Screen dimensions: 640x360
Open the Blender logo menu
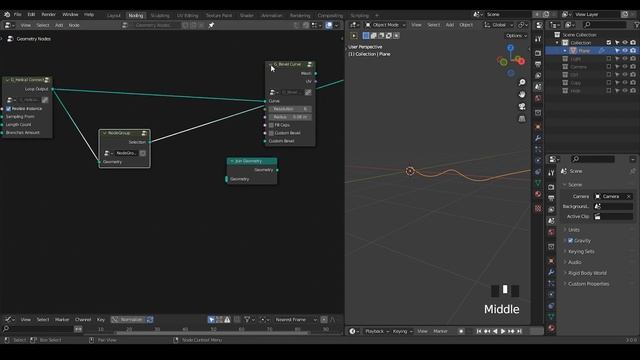point(7,14)
